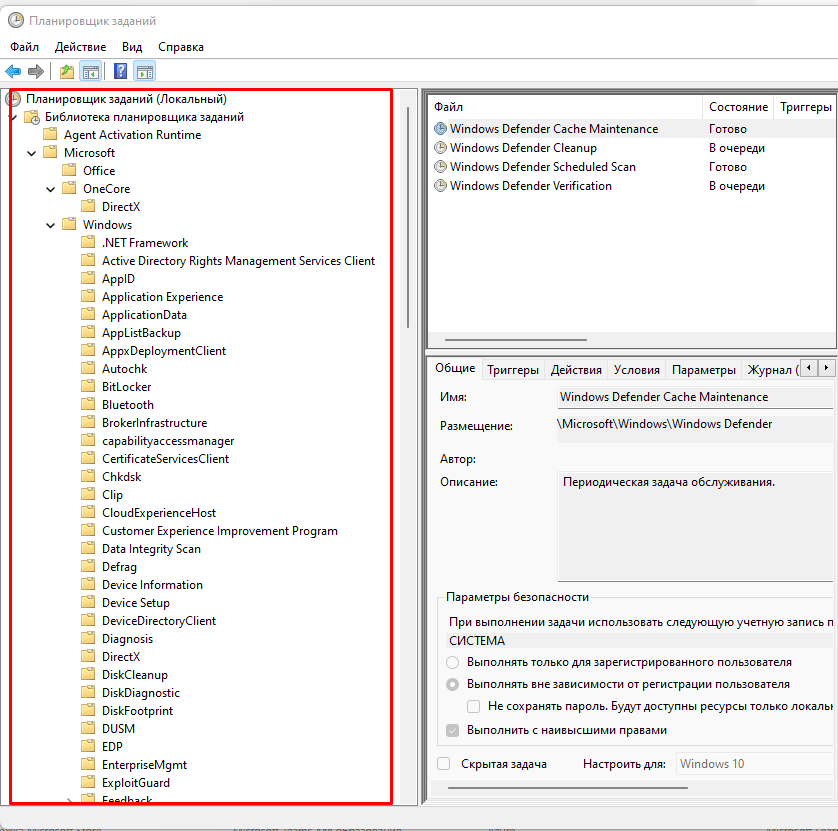Image resolution: width=838 pixels, height=831 pixels.
Task: Click the folder icon next to DiskCleanup
Action: (88, 674)
